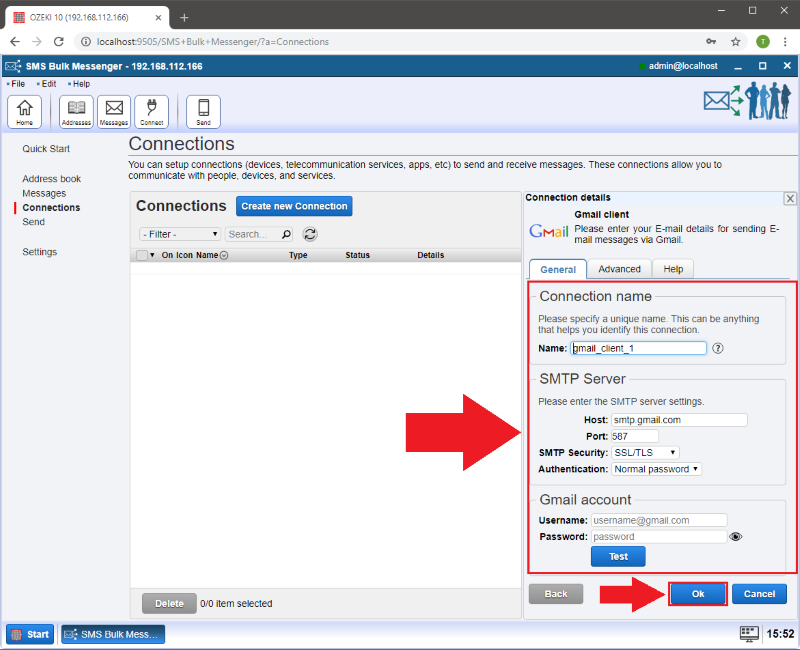Open the Filter dropdown
The width and height of the screenshot is (800, 650).
point(180,234)
